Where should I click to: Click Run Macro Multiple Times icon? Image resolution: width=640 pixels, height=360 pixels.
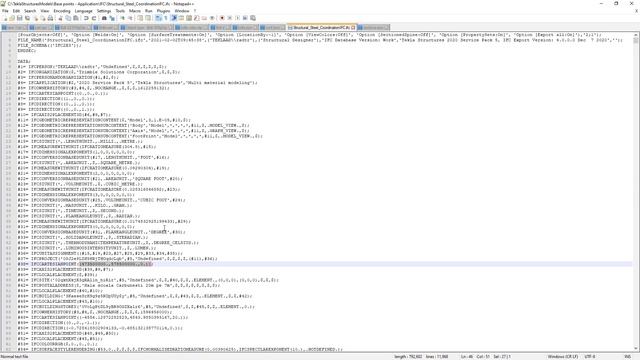point(245,18)
